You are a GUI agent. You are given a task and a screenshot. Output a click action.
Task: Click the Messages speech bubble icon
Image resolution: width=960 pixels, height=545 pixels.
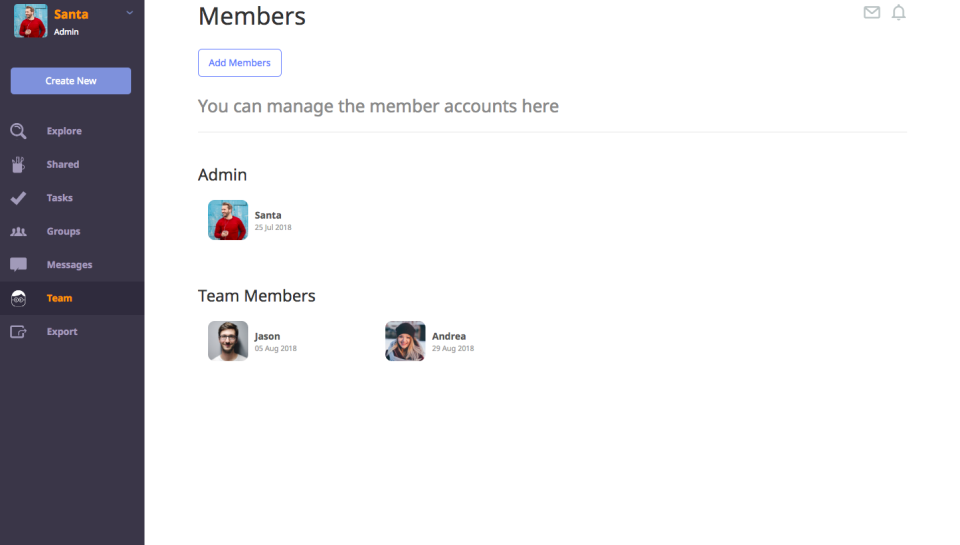18,265
